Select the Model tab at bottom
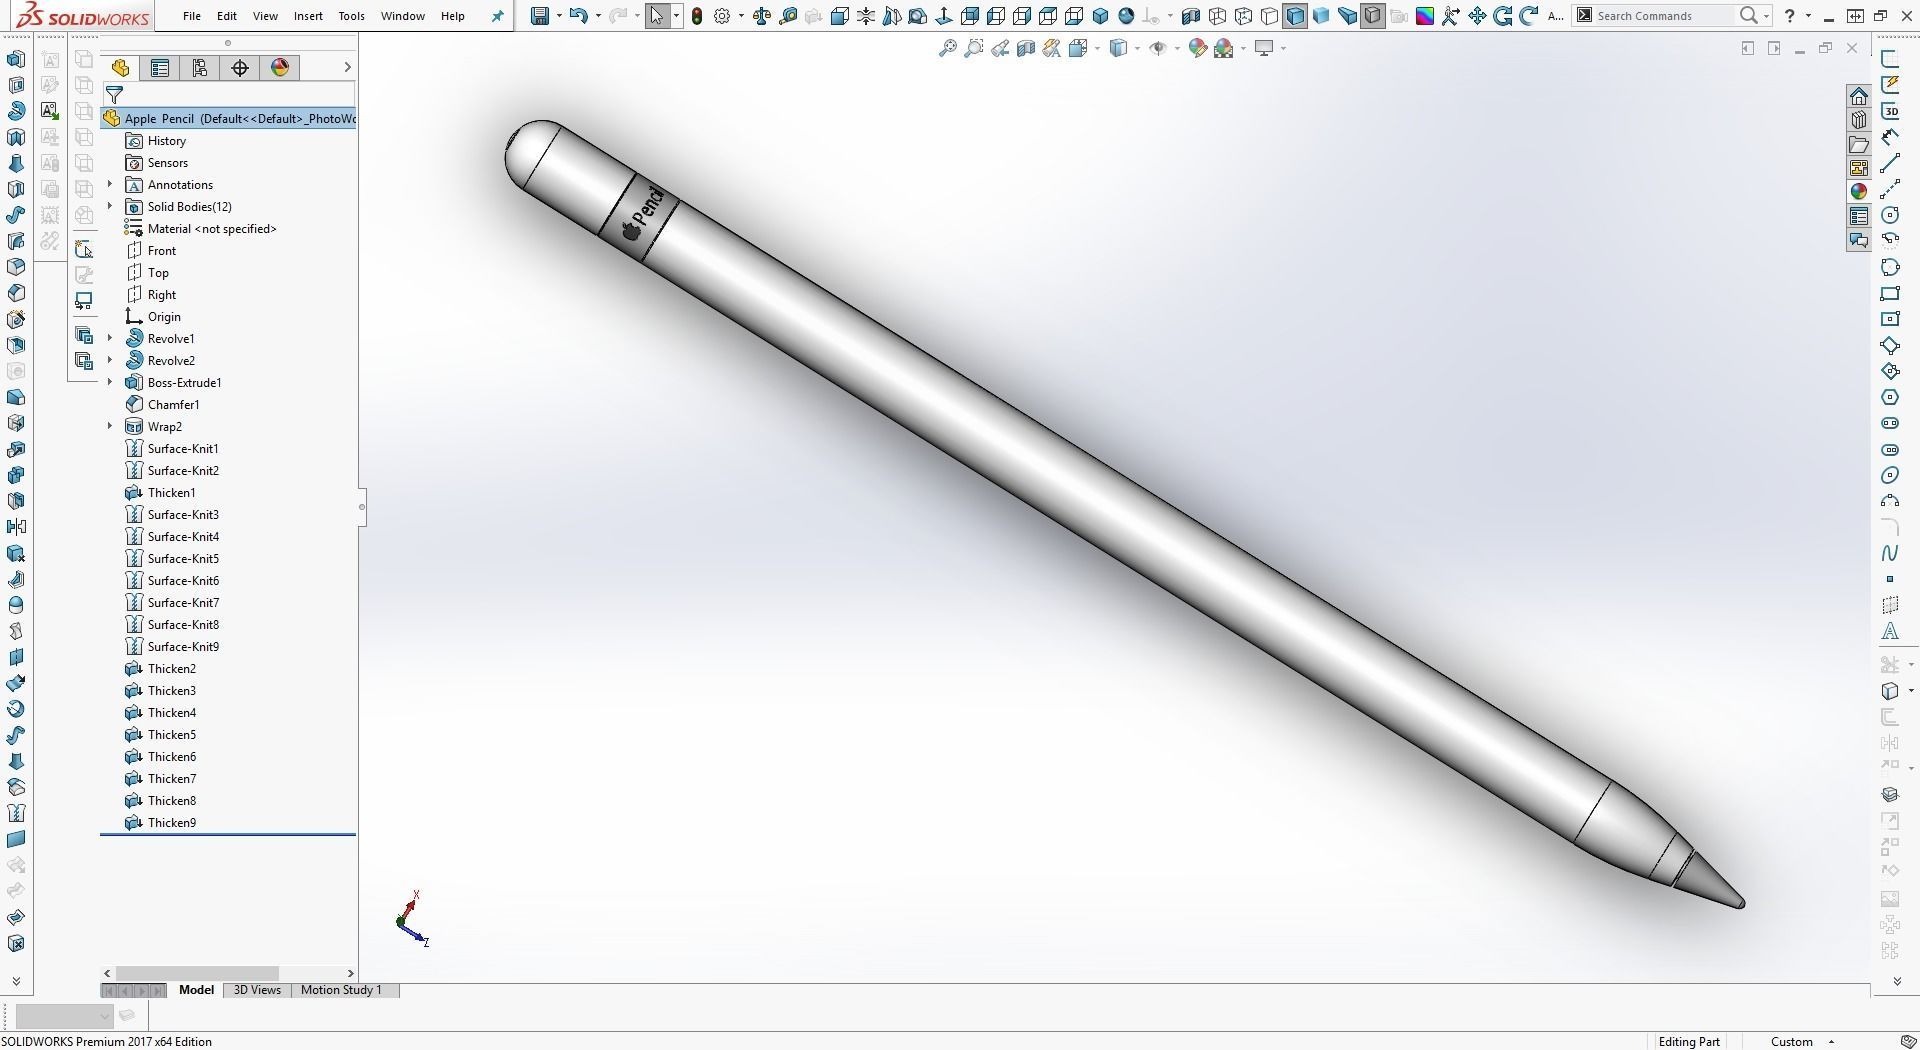Viewport: 1920px width, 1050px height. pos(196,990)
